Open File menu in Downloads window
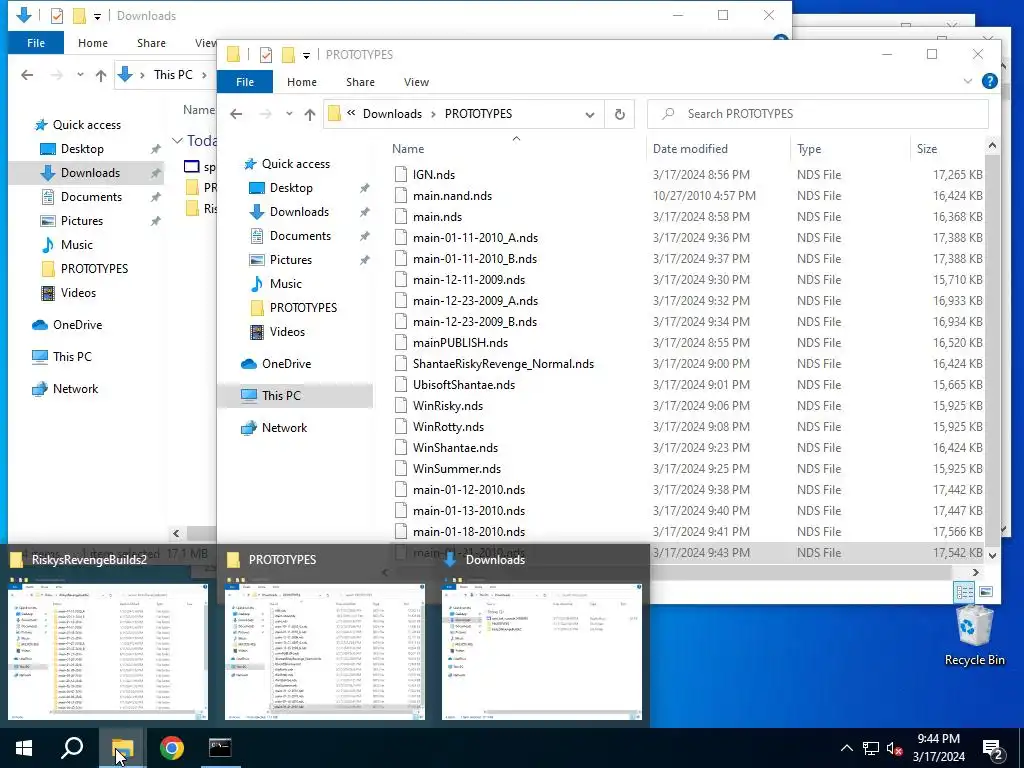Viewport: 1024px width, 768px height. click(36, 42)
